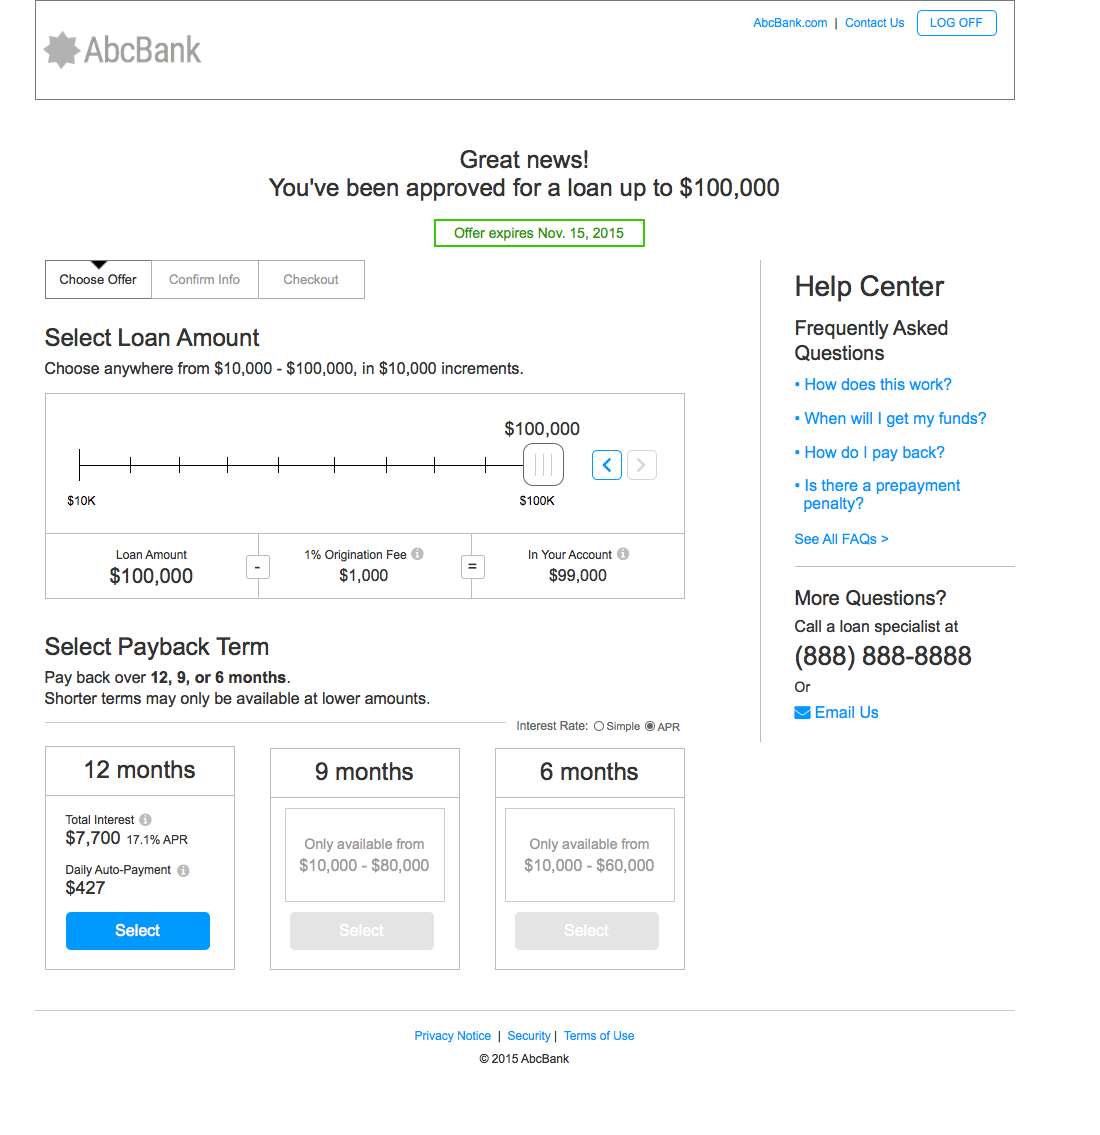The image size is (1100, 1135).
Task: Select the APR interest rate option
Action: click(x=650, y=727)
